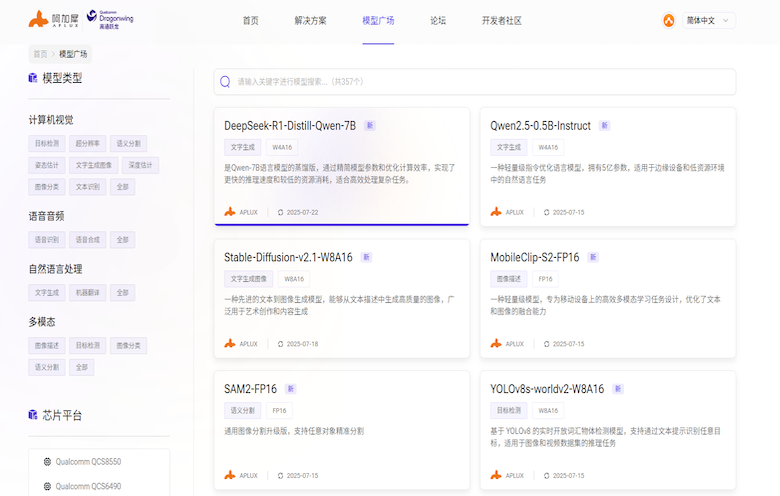Click the cube icon beside 芯片平台
Image resolution: width=780 pixels, height=496 pixels.
33,414
